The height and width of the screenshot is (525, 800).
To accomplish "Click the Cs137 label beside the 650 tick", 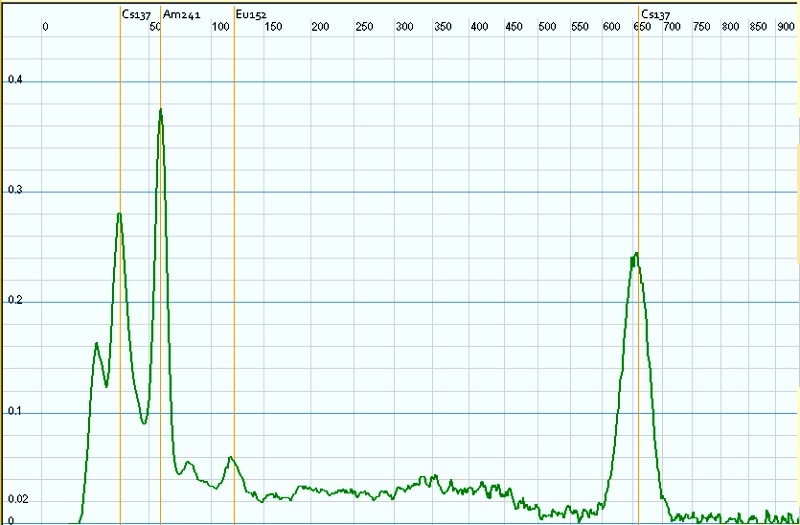I will click(656, 15).
